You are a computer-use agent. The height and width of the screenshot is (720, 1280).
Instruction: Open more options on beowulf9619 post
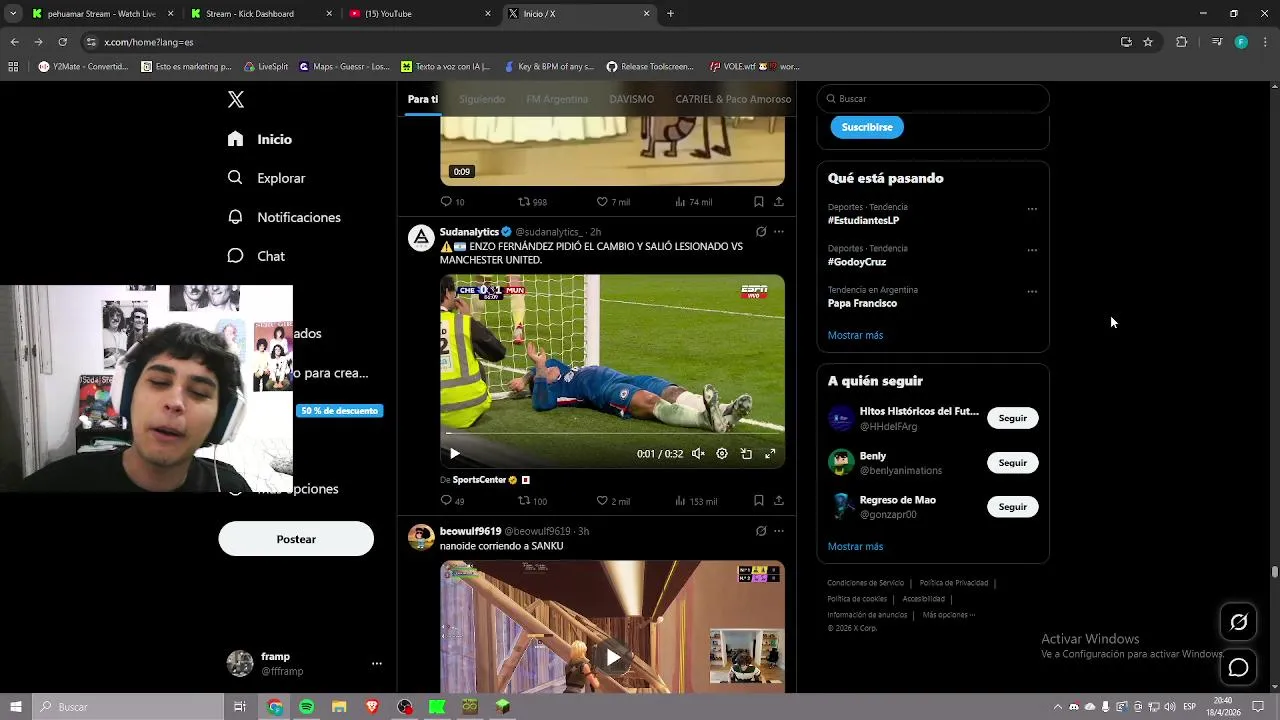(x=779, y=531)
